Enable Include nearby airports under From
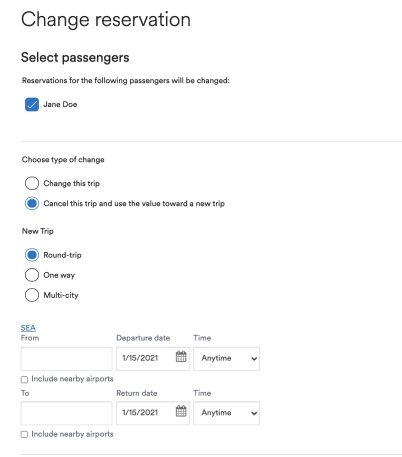The image size is (402, 457). coord(24,380)
